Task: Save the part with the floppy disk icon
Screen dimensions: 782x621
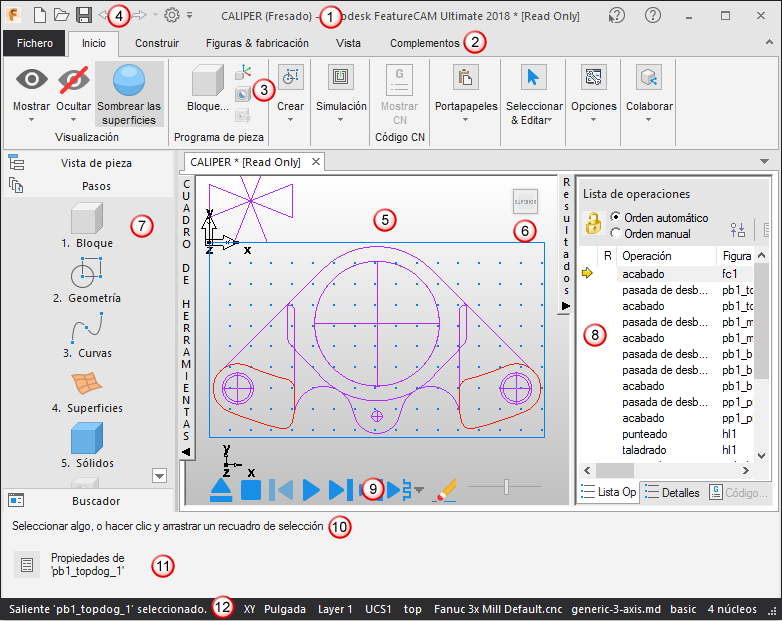Action: (84, 15)
